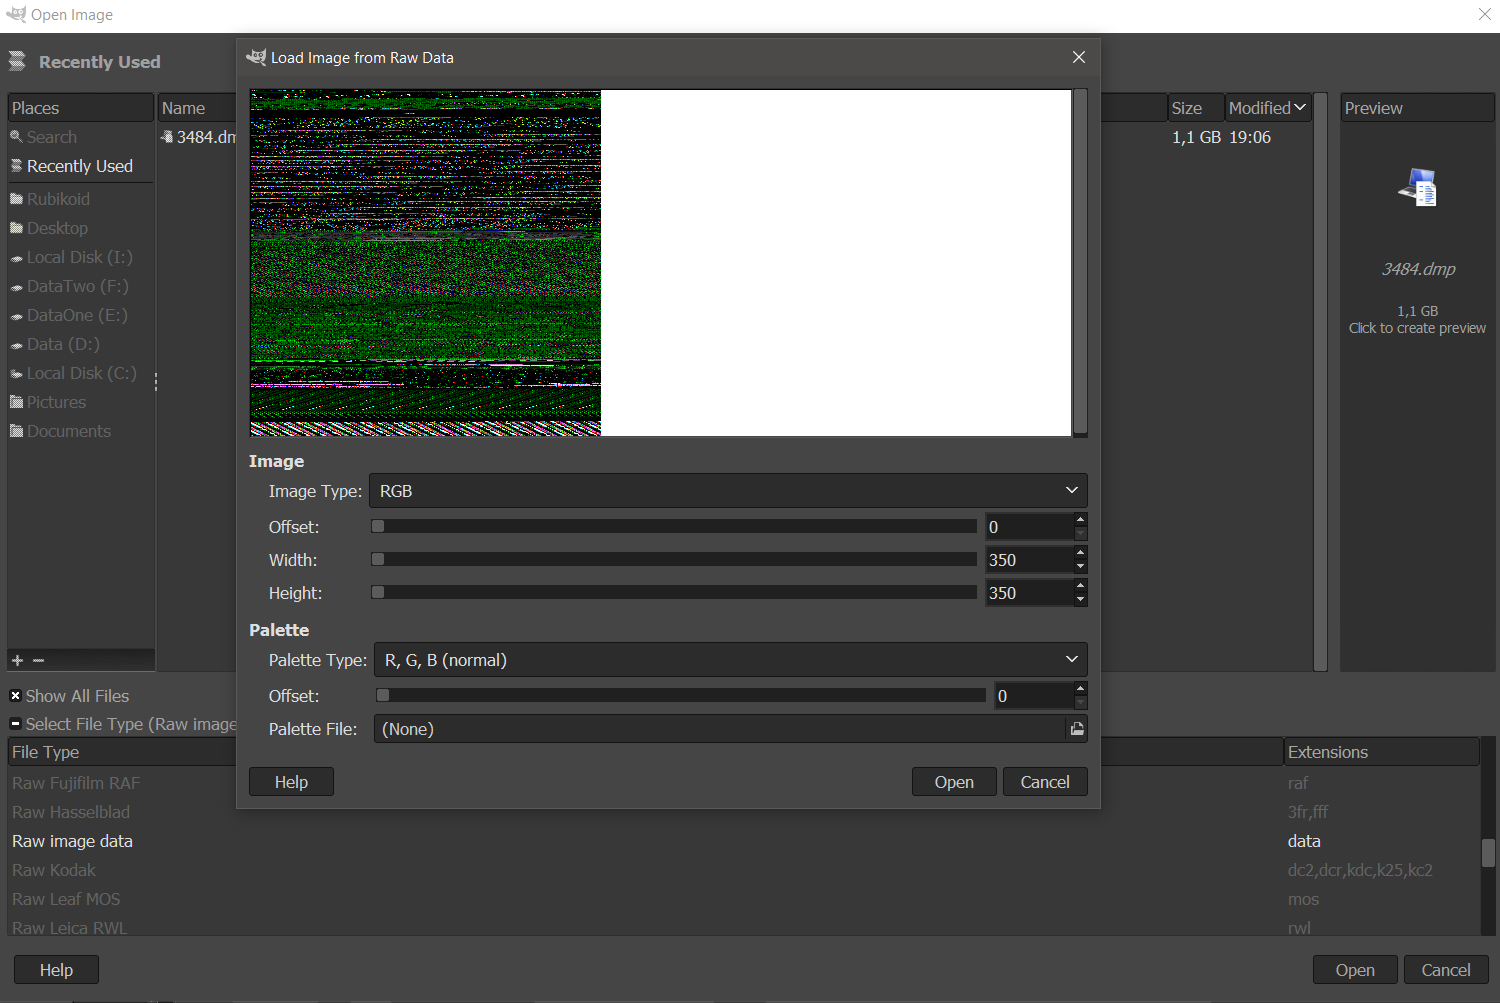The height and width of the screenshot is (1003, 1500).
Task: Increase the image Offset with up arrow
Action: [x=1080, y=520]
